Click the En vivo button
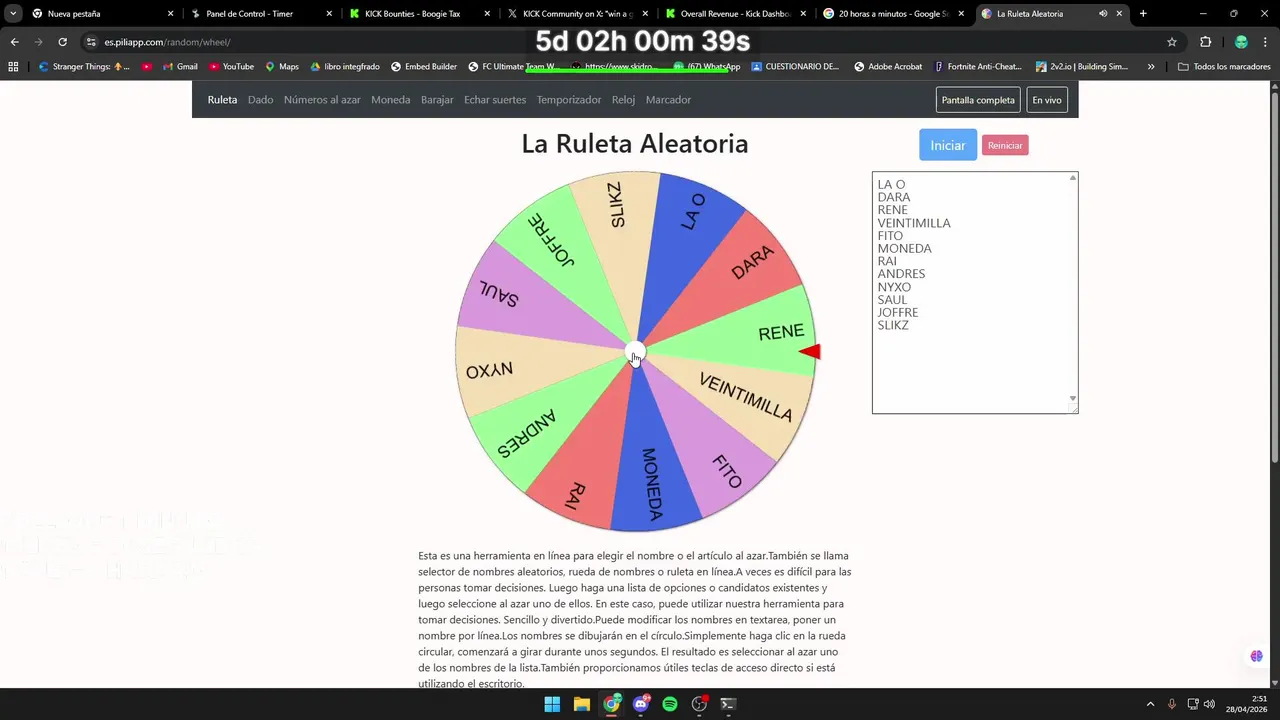This screenshot has height=720, width=1280. [x=1047, y=100]
